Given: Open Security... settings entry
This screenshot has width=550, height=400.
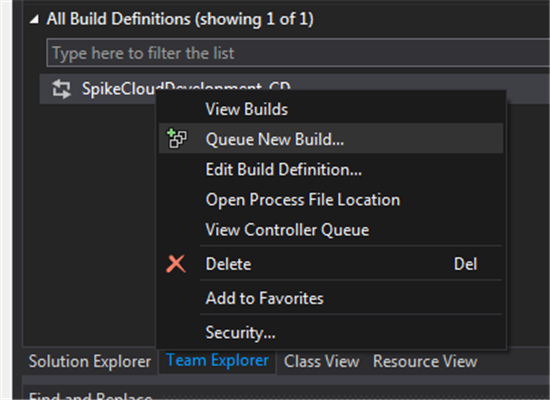Looking at the screenshot, I should (x=240, y=332).
